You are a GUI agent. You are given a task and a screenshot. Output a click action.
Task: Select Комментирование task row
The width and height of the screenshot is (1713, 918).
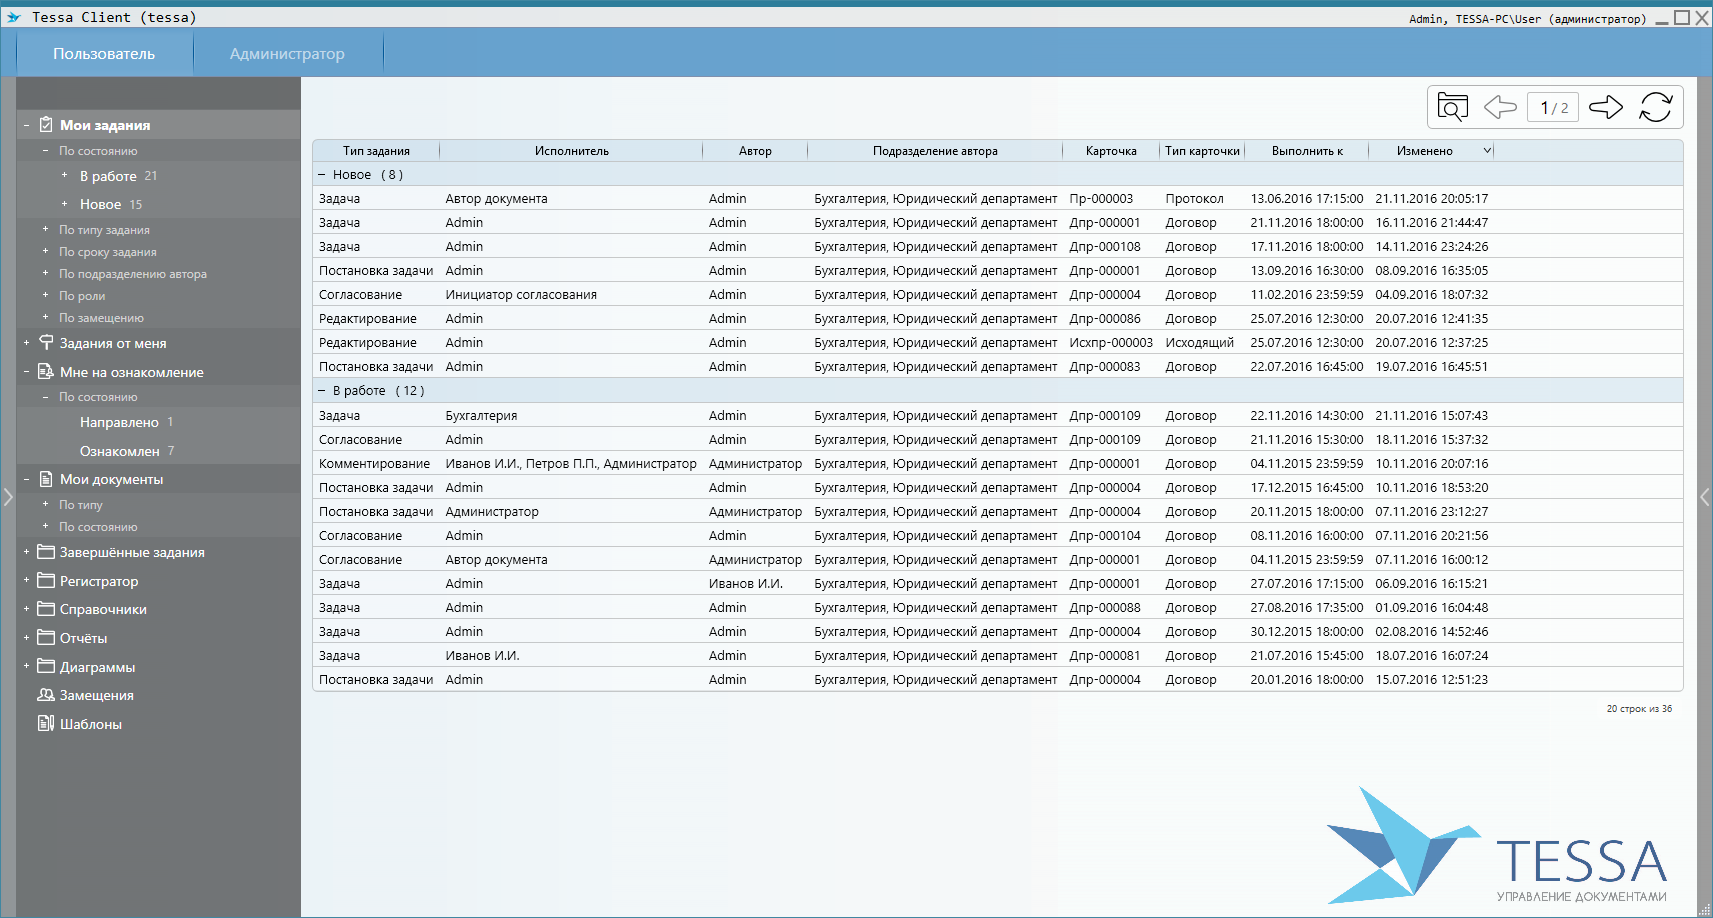click(x=997, y=463)
